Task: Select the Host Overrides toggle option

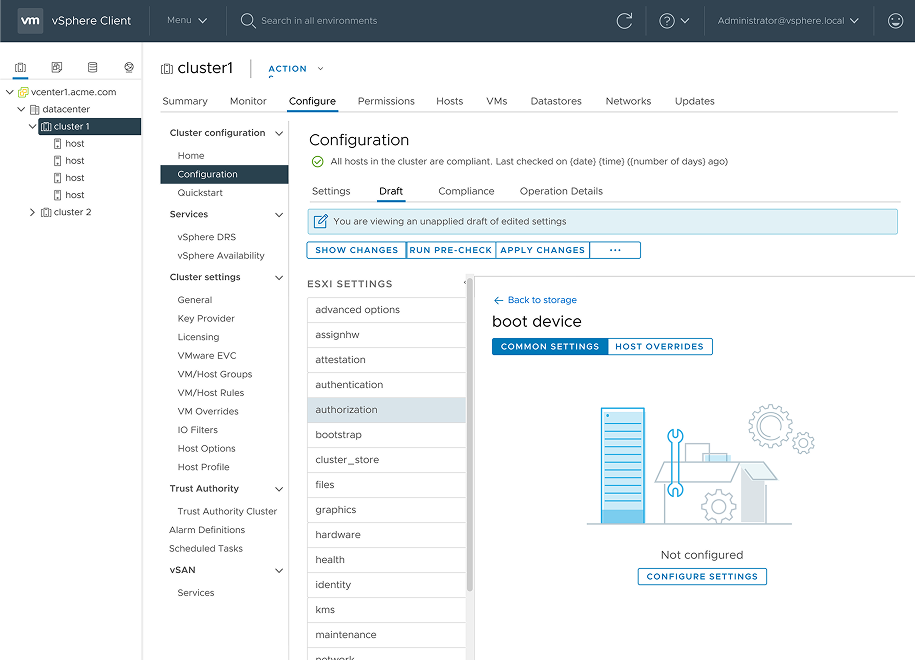Action: [659, 347]
